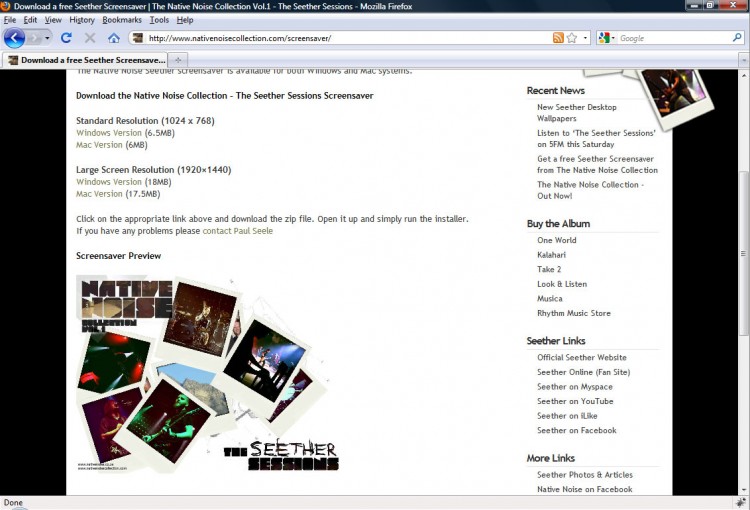The image size is (750, 510).
Task: Open Seether Online (Fan Site) link
Action: click(584, 372)
